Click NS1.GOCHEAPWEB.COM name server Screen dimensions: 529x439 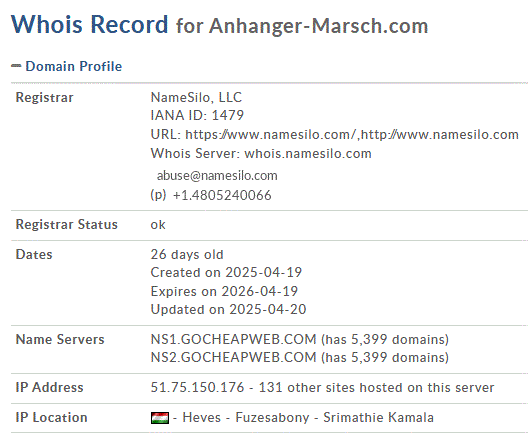point(233,339)
